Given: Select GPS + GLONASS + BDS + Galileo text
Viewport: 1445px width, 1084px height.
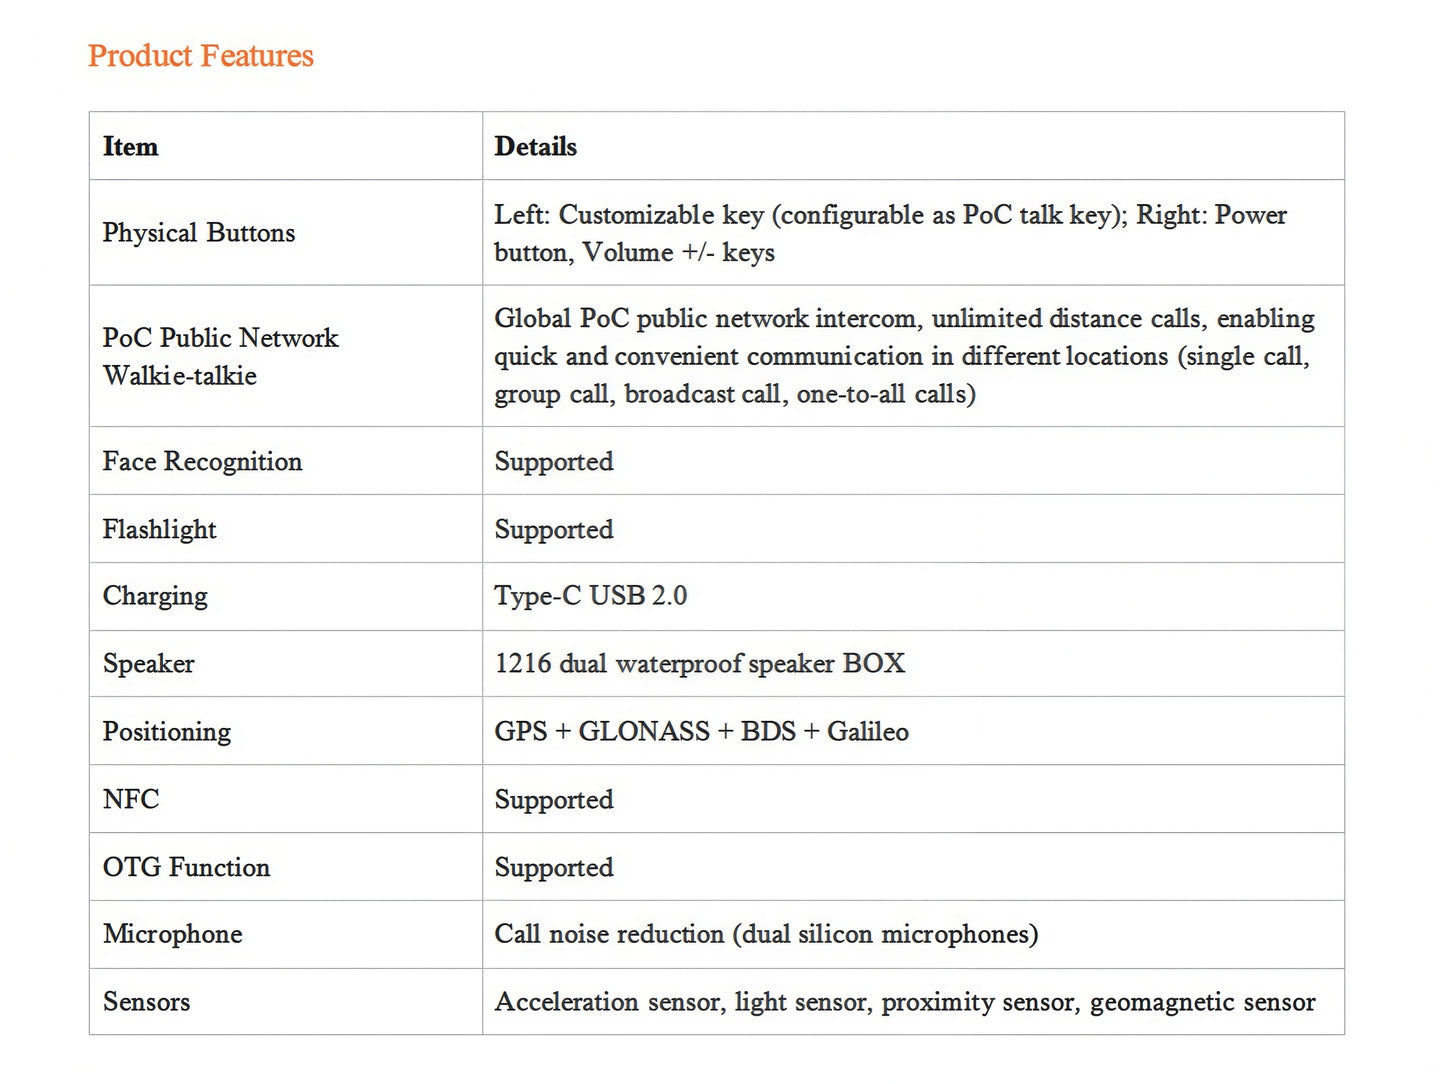Looking at the screenshot, I should (702, 732).
